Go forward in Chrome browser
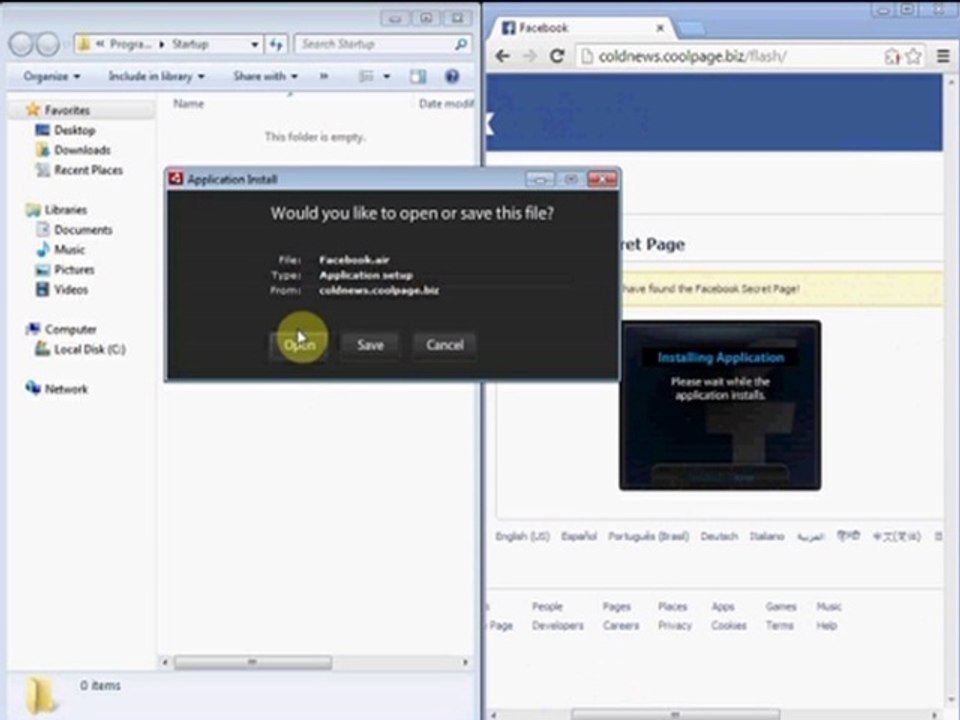Screen dimensions: 960x720 (x=530, y=56)
